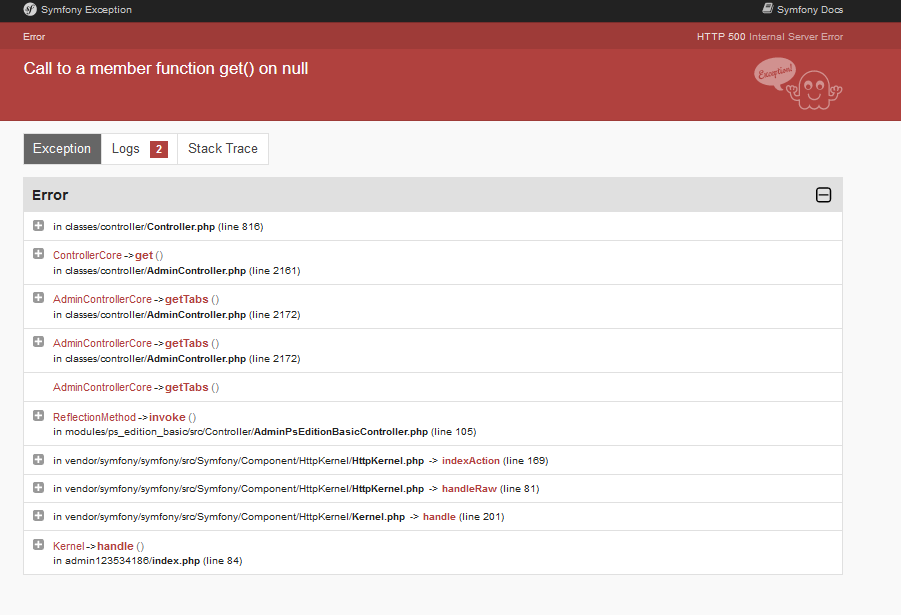Click the admin123534186/index.php file path

[x=132, y=561]
